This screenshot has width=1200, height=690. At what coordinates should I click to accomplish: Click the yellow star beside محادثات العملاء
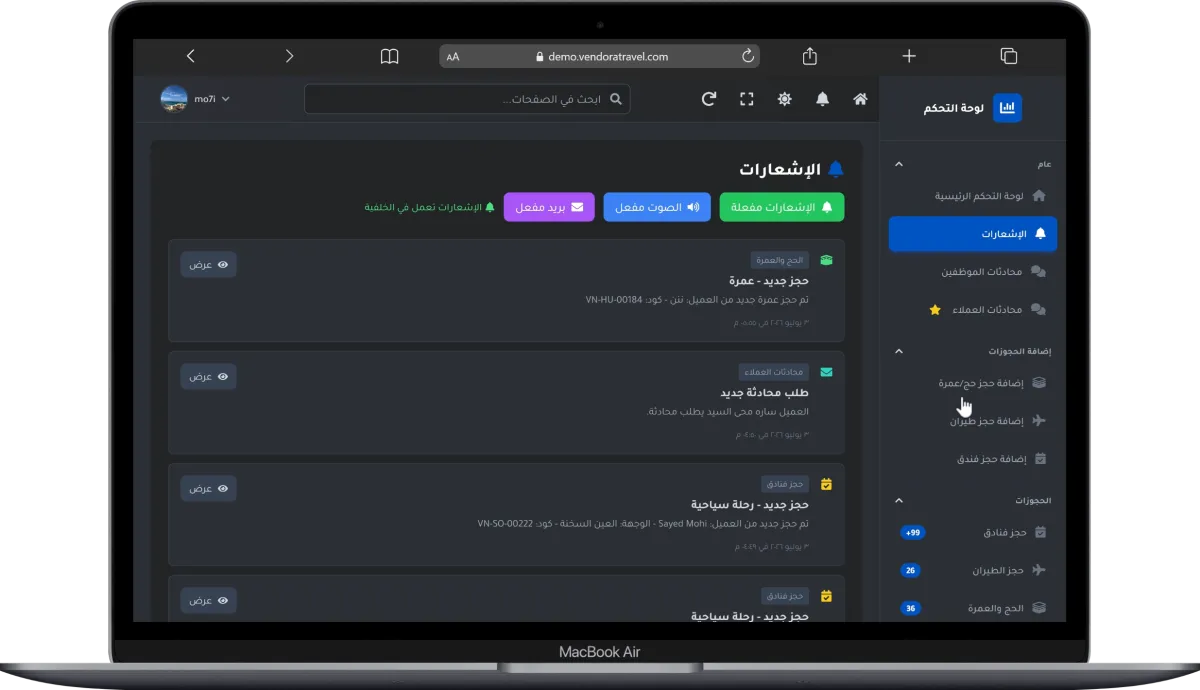(x=935, y=310)
